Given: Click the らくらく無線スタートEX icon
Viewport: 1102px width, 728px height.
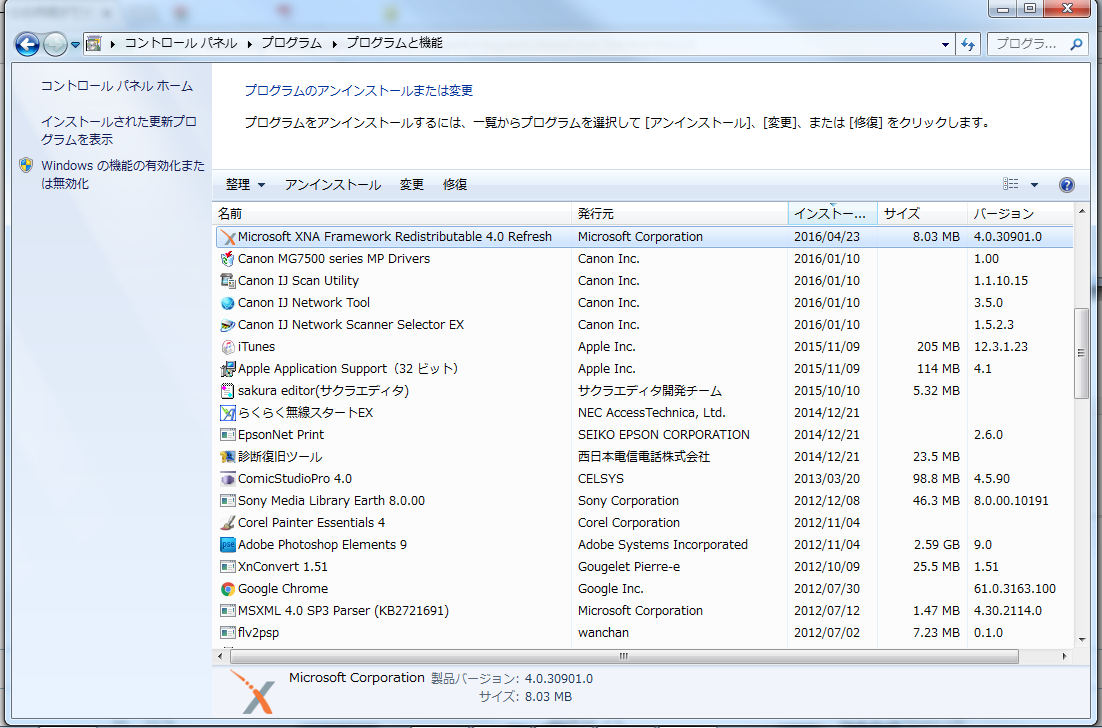Looking at the screenshot, I should (x=228, y=413).
